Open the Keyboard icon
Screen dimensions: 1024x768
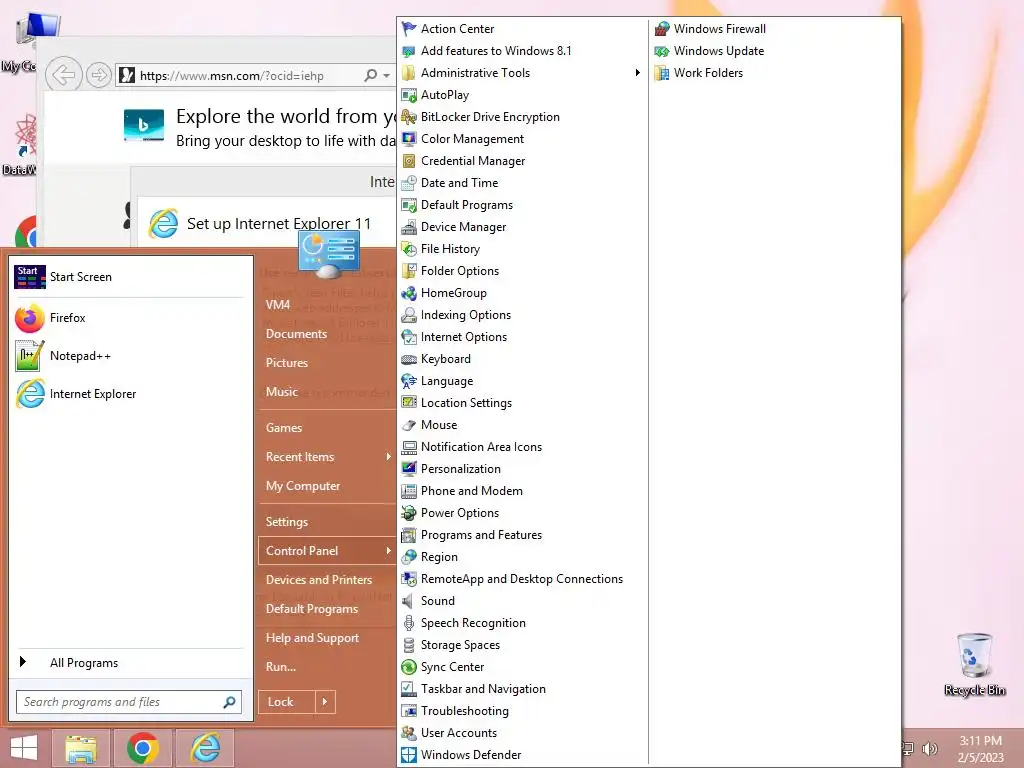coord(409,359)
